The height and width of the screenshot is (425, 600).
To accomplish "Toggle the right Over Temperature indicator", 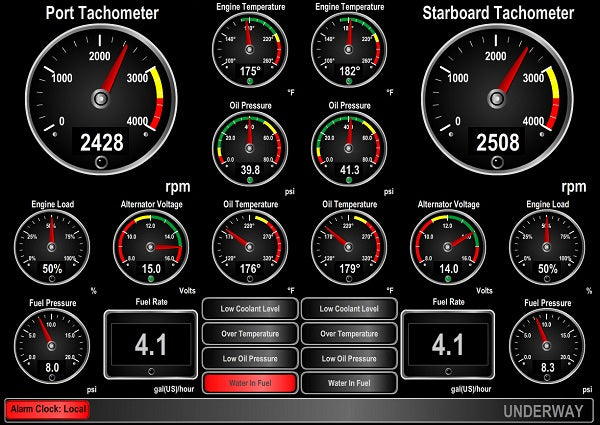I will click(348, 334).
